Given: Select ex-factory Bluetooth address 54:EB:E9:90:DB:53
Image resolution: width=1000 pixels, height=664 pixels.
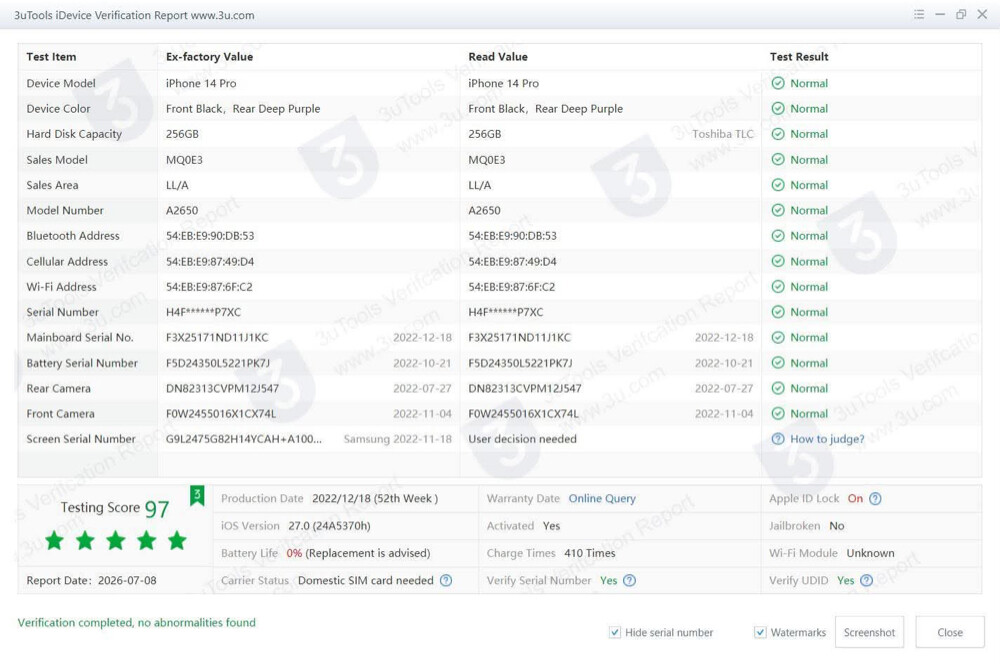Looking at the screenshot, I should point(210,236).
